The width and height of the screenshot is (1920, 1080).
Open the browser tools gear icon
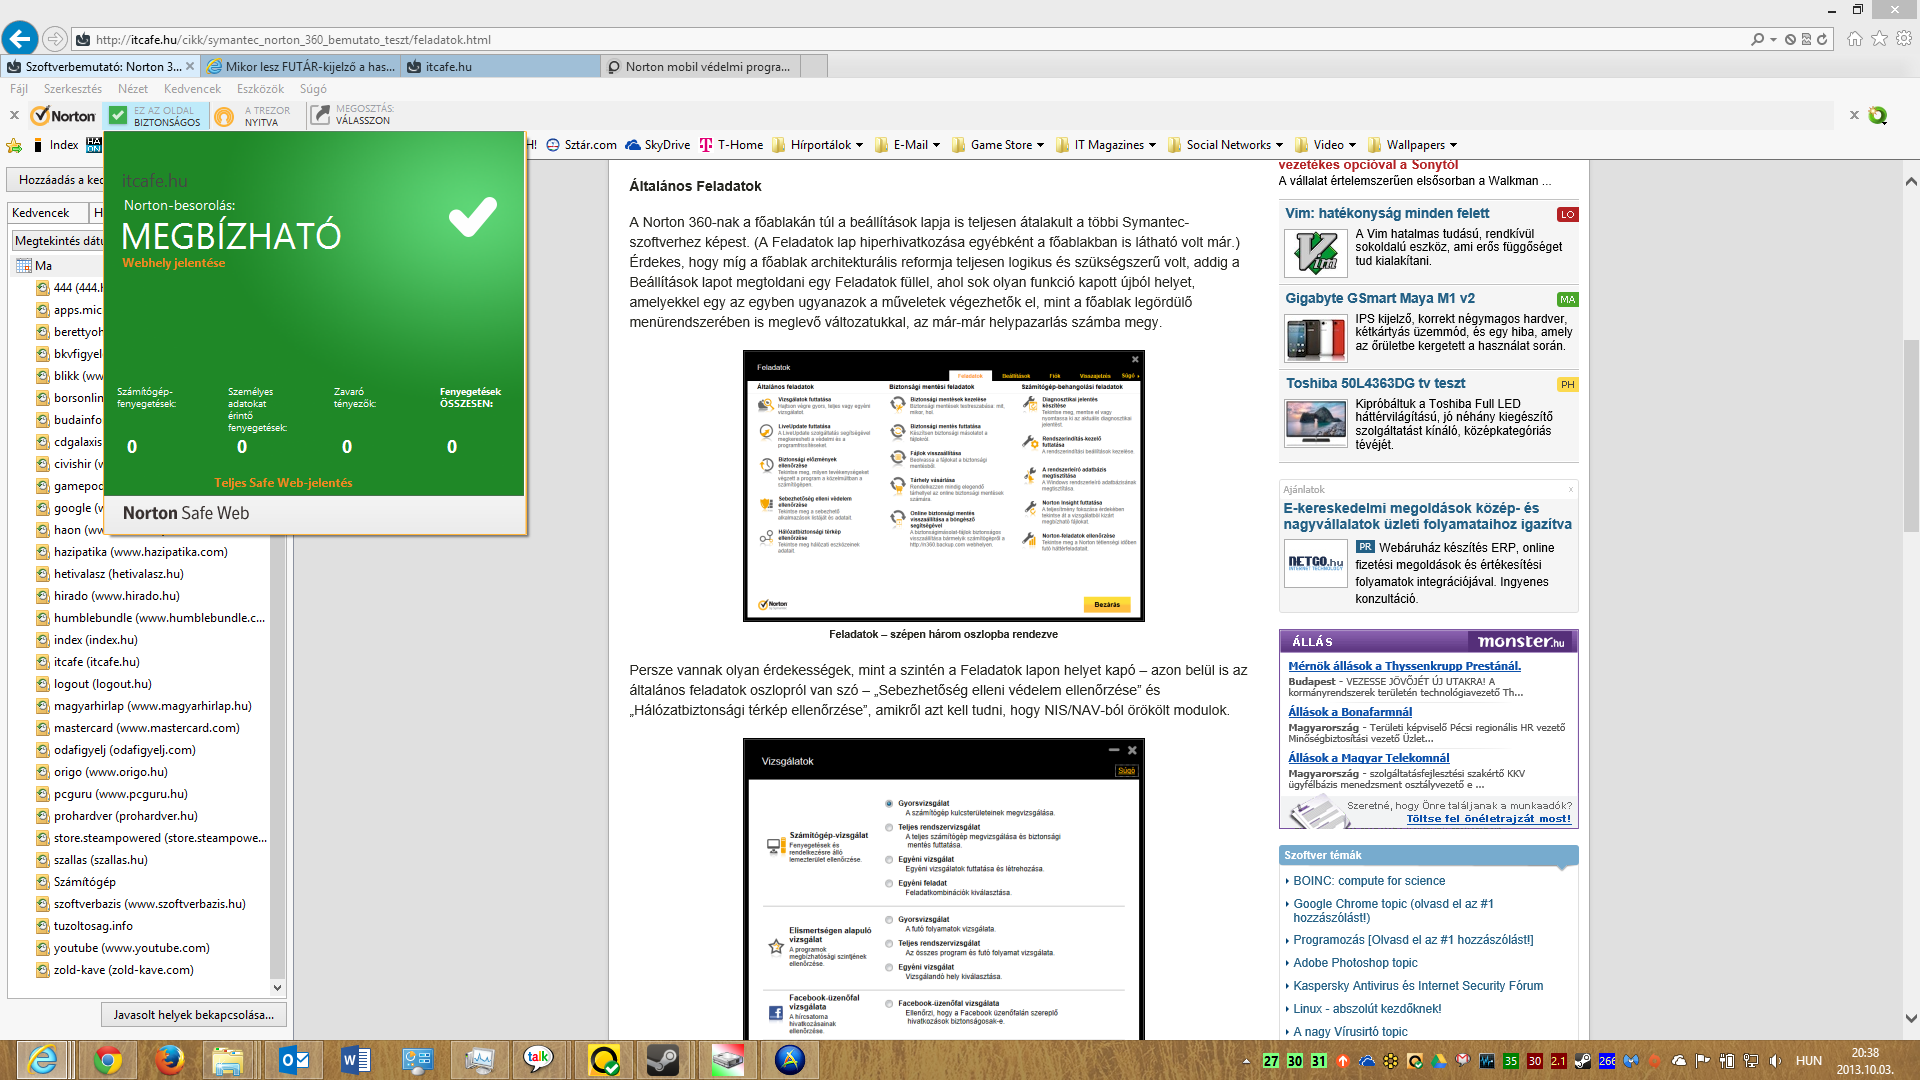(x=1904, y=38)
